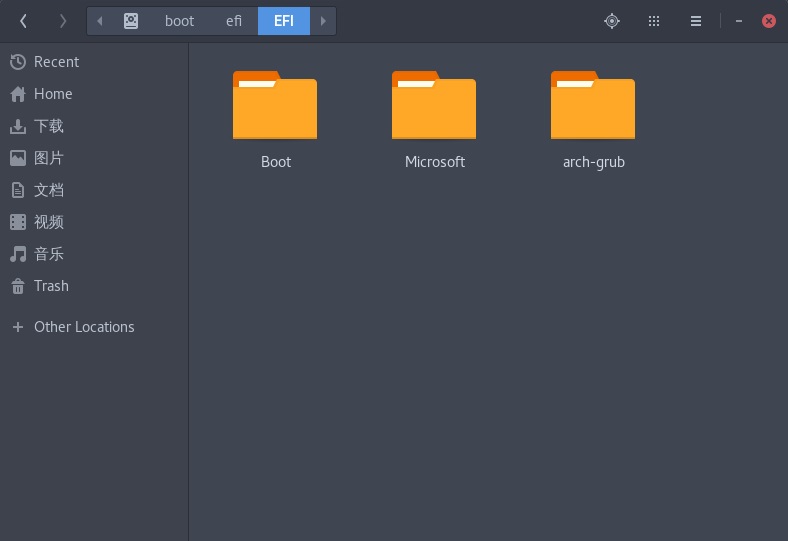Expand path bar with right triangle arrow

point(323,21)
